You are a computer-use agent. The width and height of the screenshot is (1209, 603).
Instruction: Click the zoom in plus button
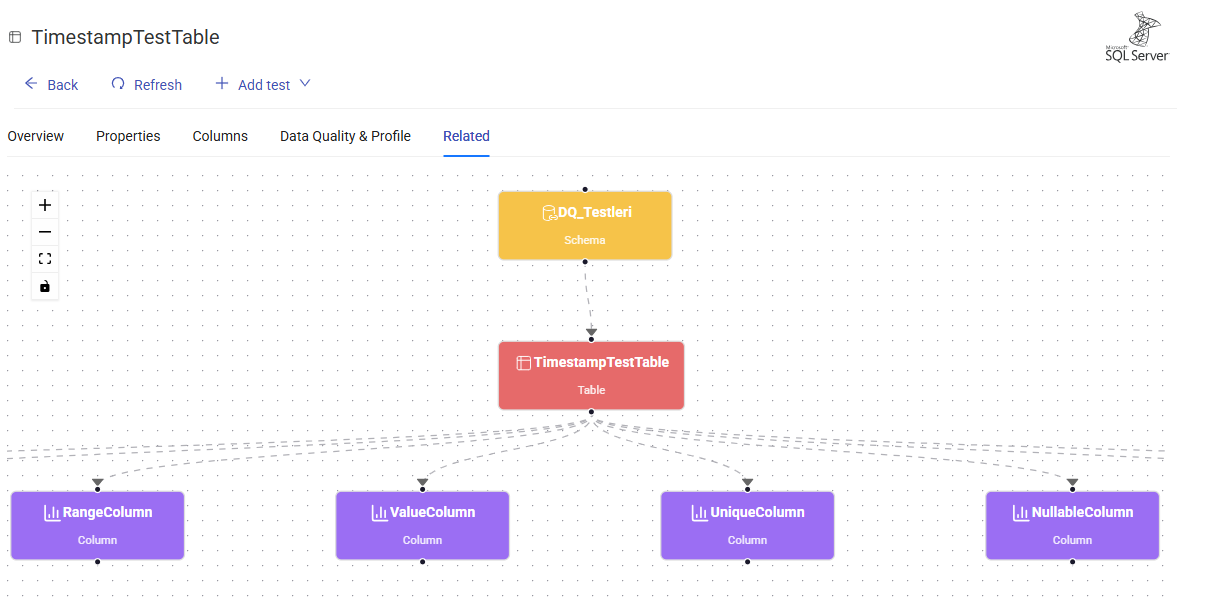pos(45,205)
